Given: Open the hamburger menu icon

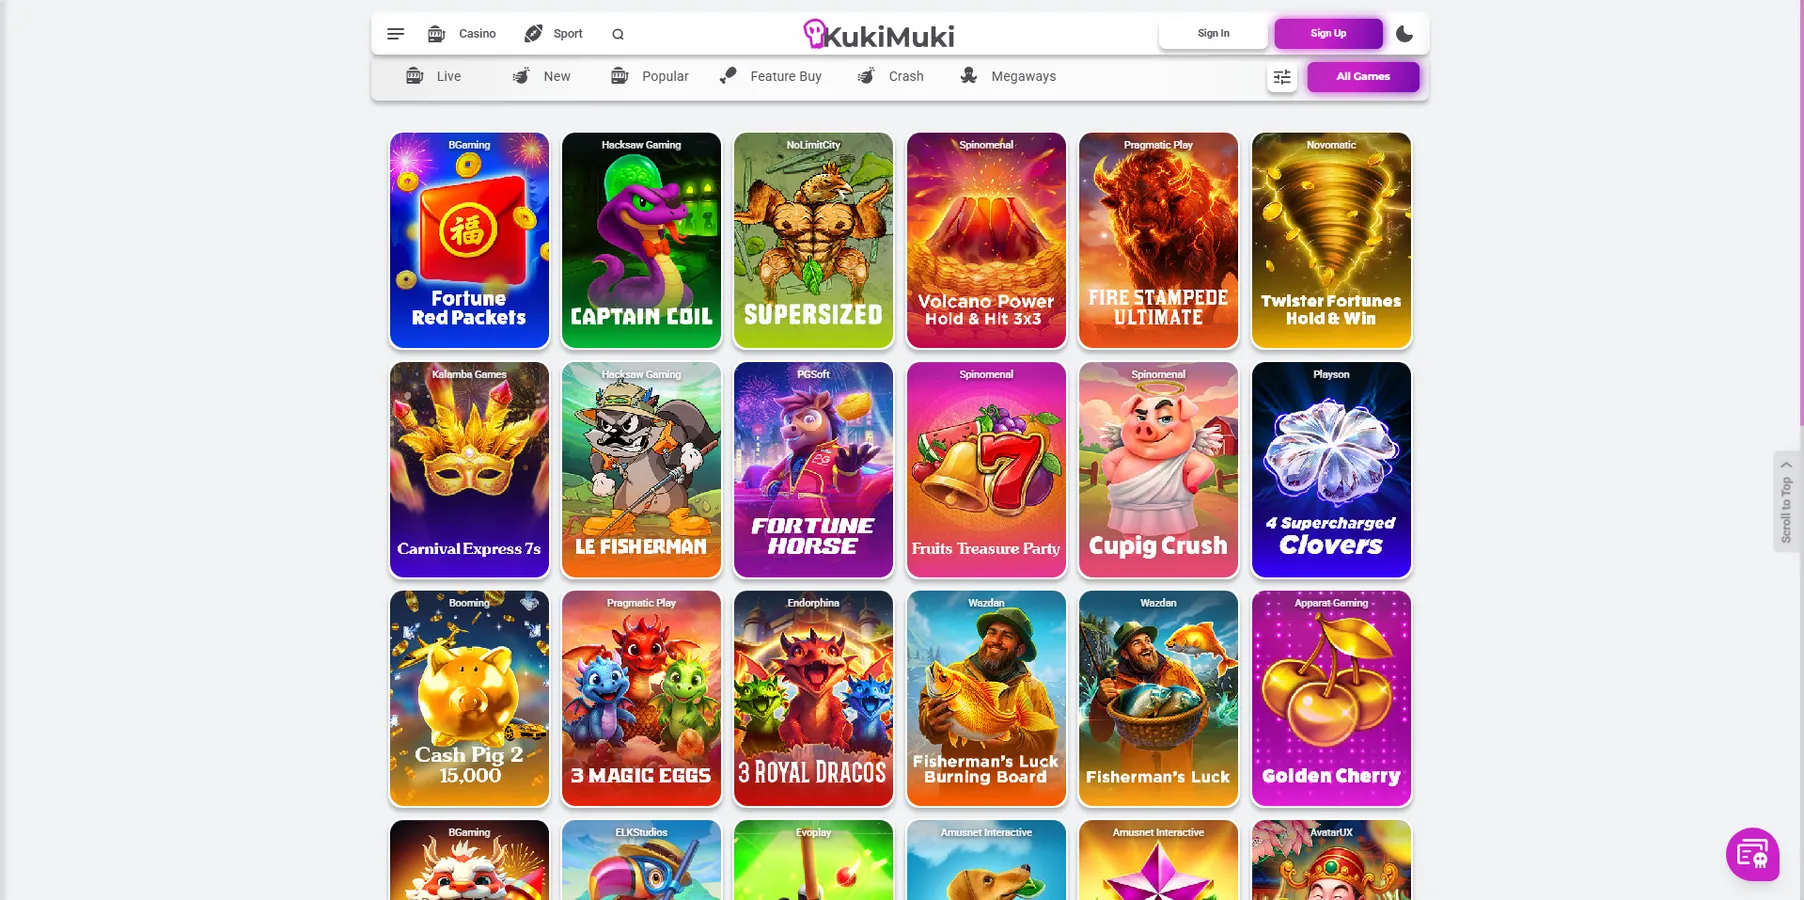Looking at the screenshot, I should (x=395, y=34).
